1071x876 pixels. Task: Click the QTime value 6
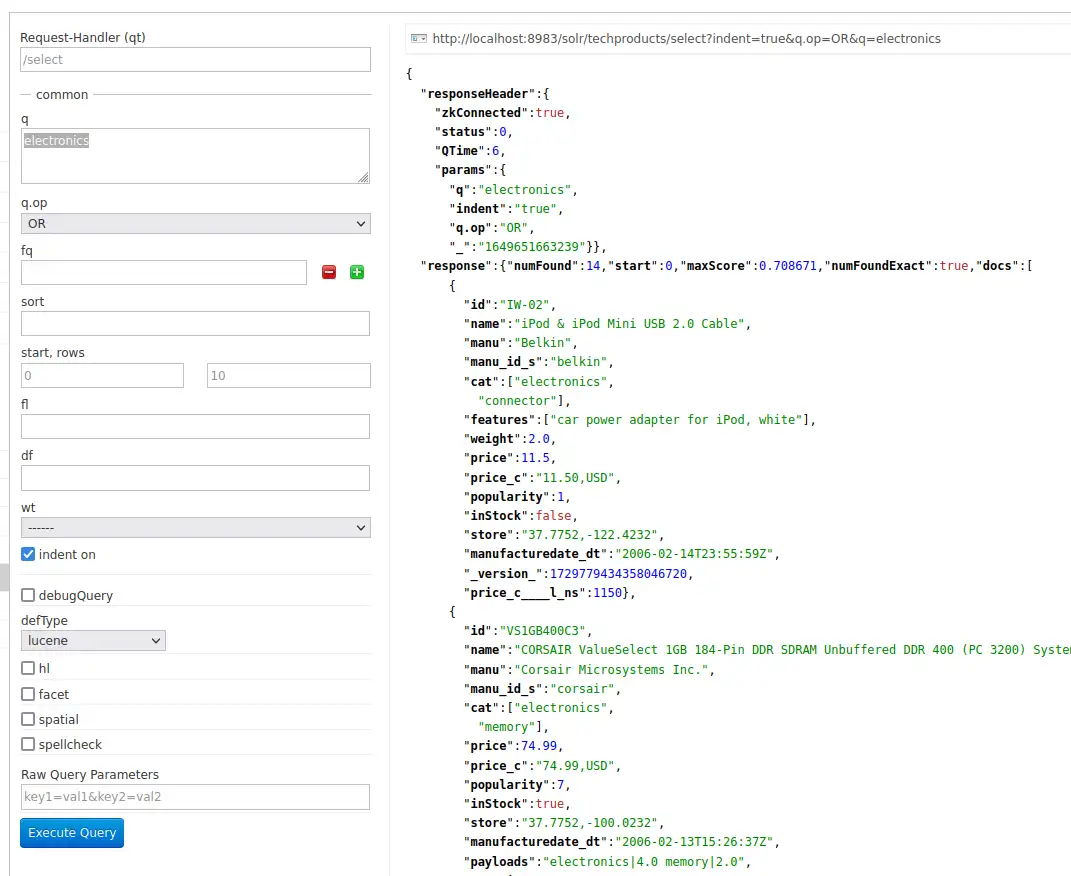click(496, 151)
